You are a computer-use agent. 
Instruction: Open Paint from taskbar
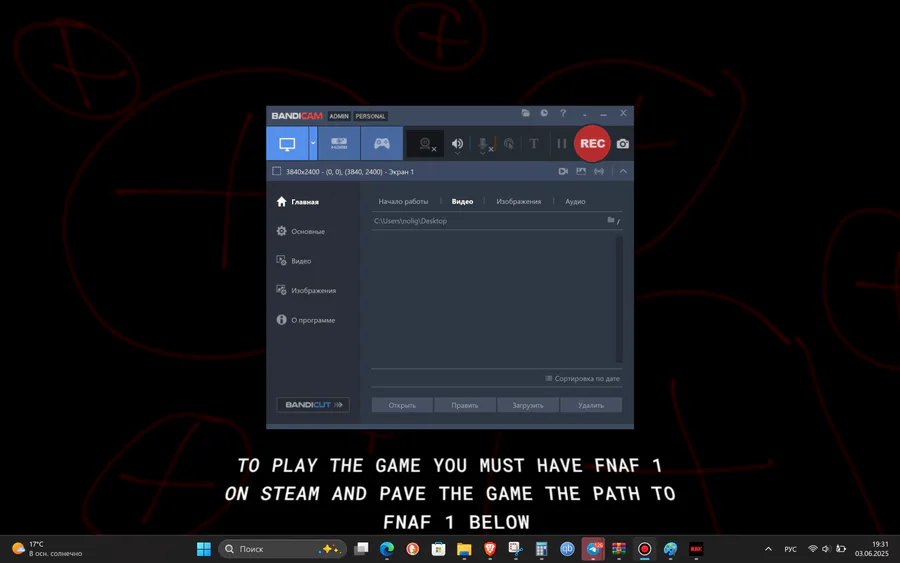(x=670, y=549)
